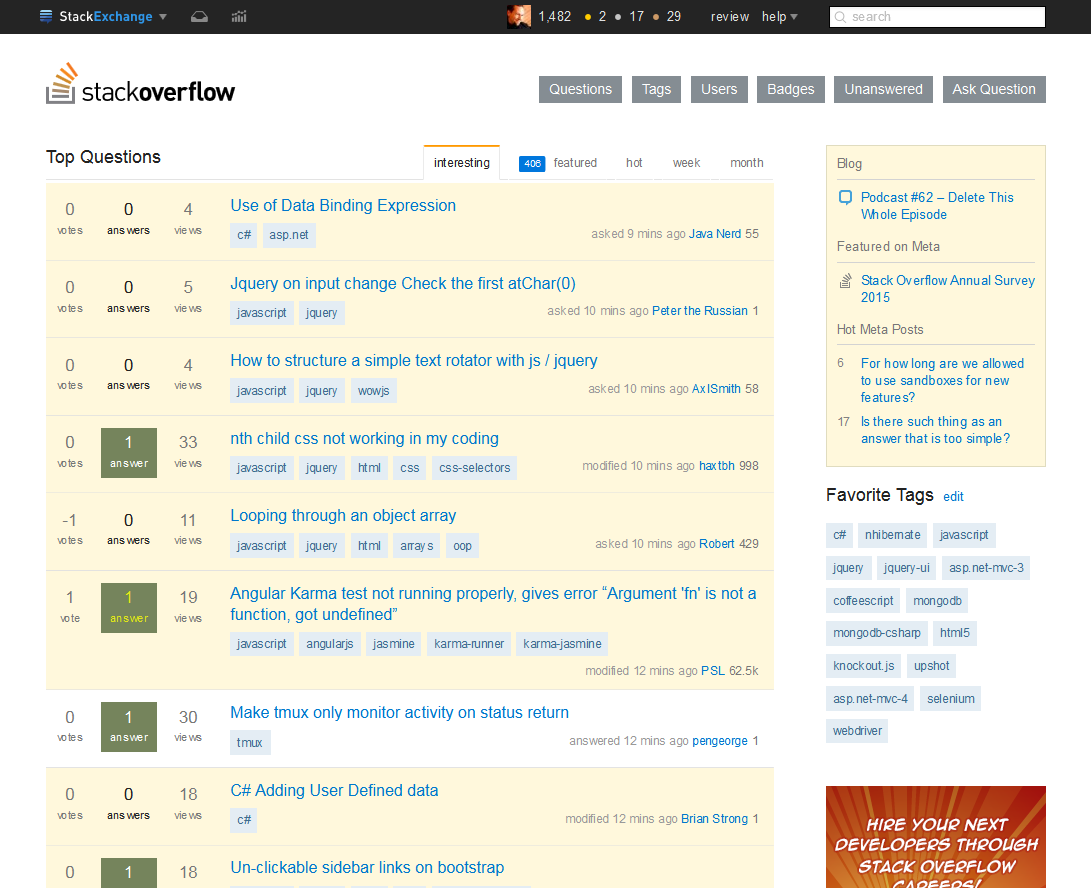Click the blog speech bubble icon
Image resolution: width=1091 pixels, height=888 pixels.
(845, 198)
